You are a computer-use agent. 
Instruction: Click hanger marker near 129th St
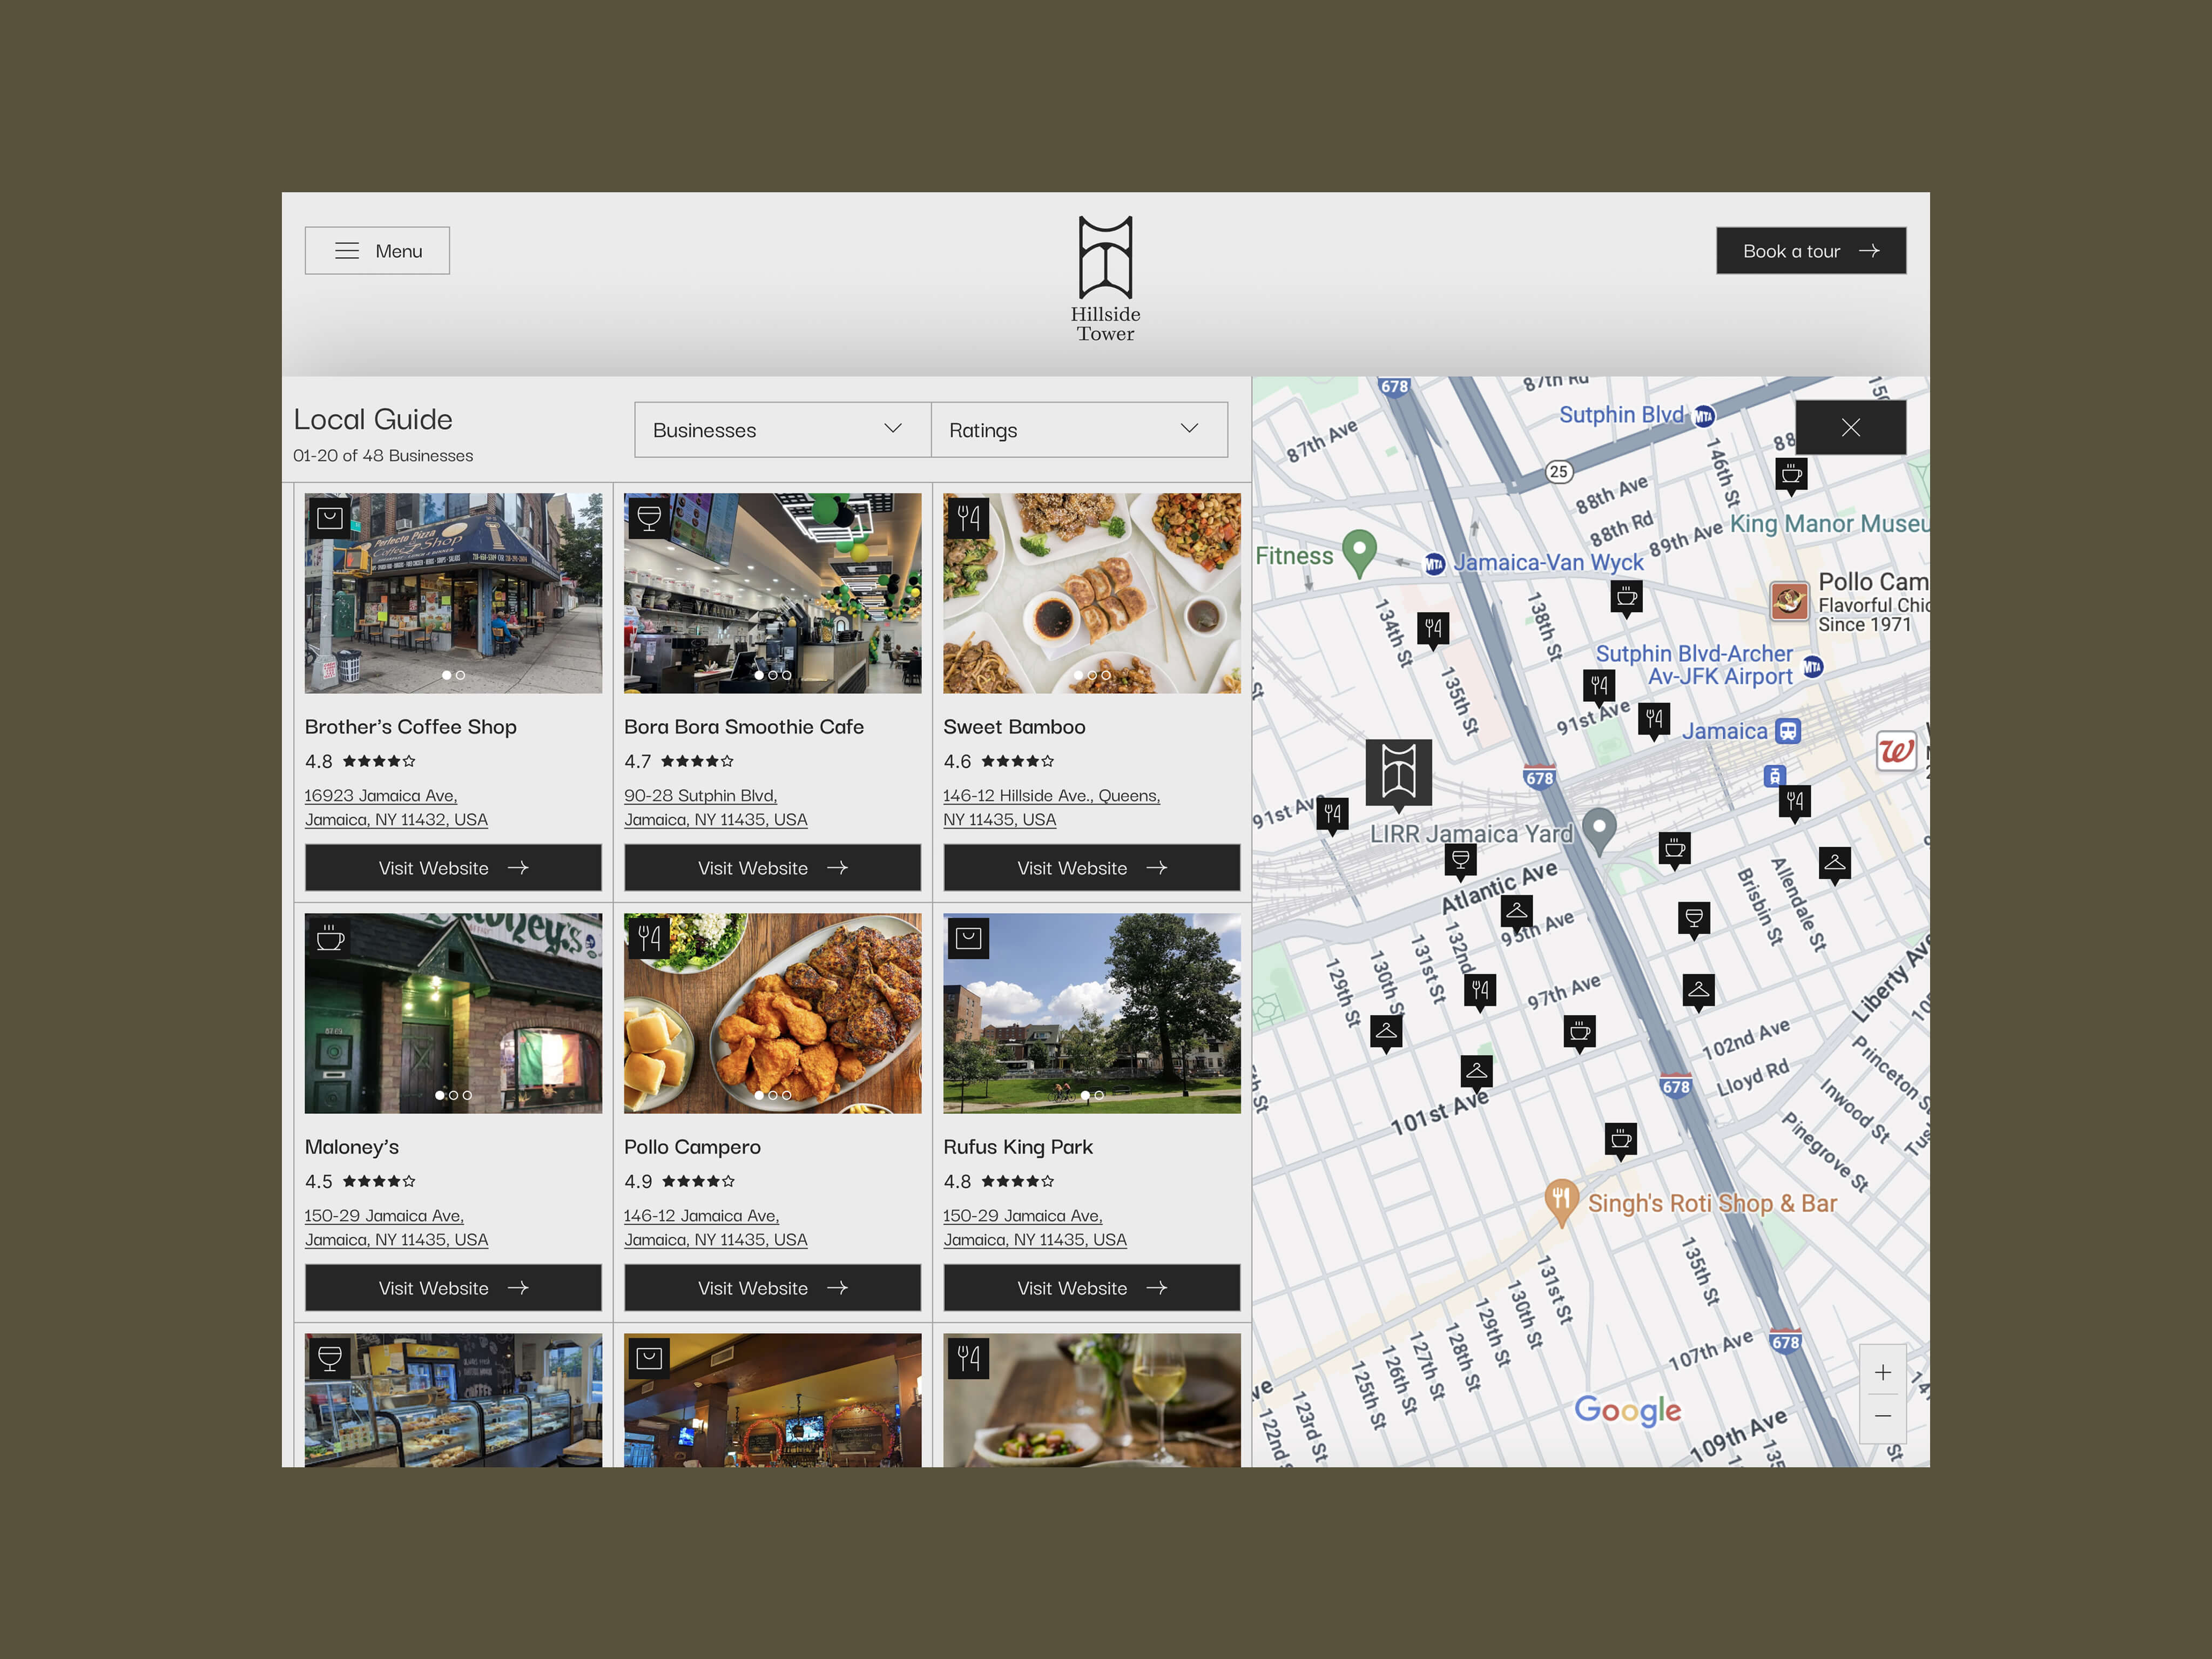point(1386,1032)
